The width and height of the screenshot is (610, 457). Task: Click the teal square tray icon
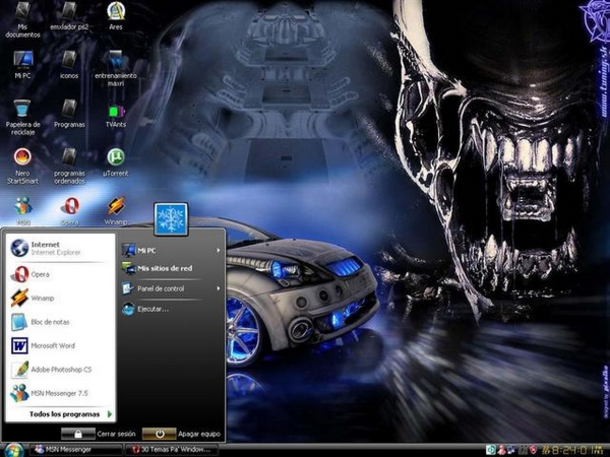(491, 450)
